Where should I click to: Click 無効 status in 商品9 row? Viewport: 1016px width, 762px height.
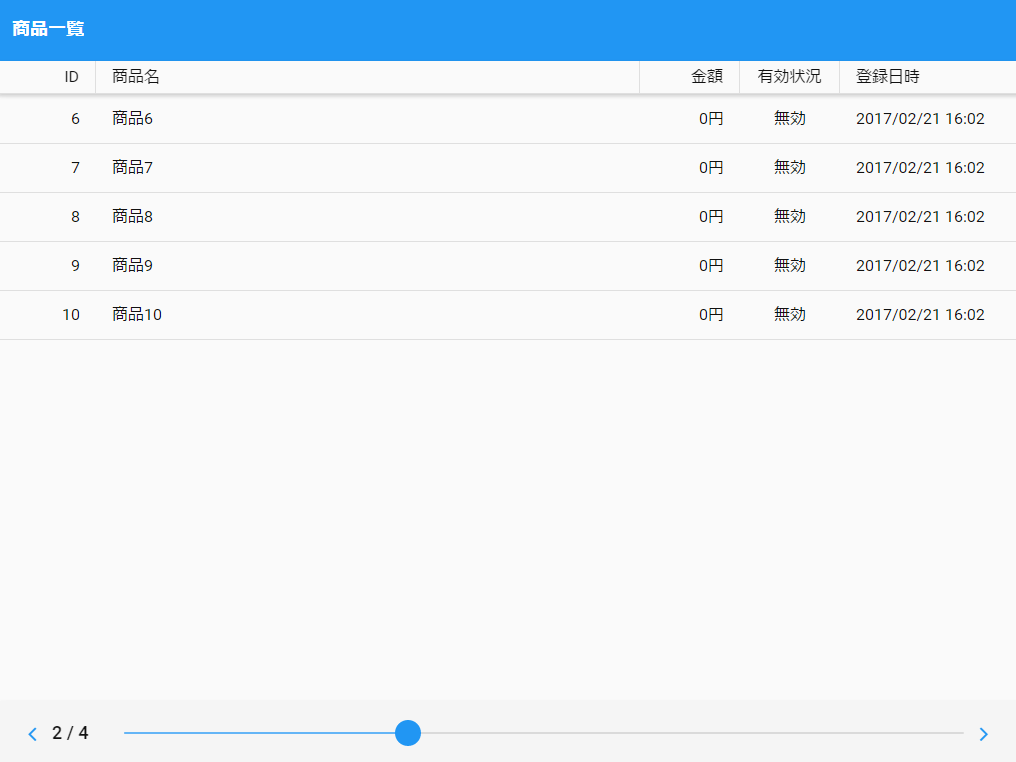pos(789,266)
